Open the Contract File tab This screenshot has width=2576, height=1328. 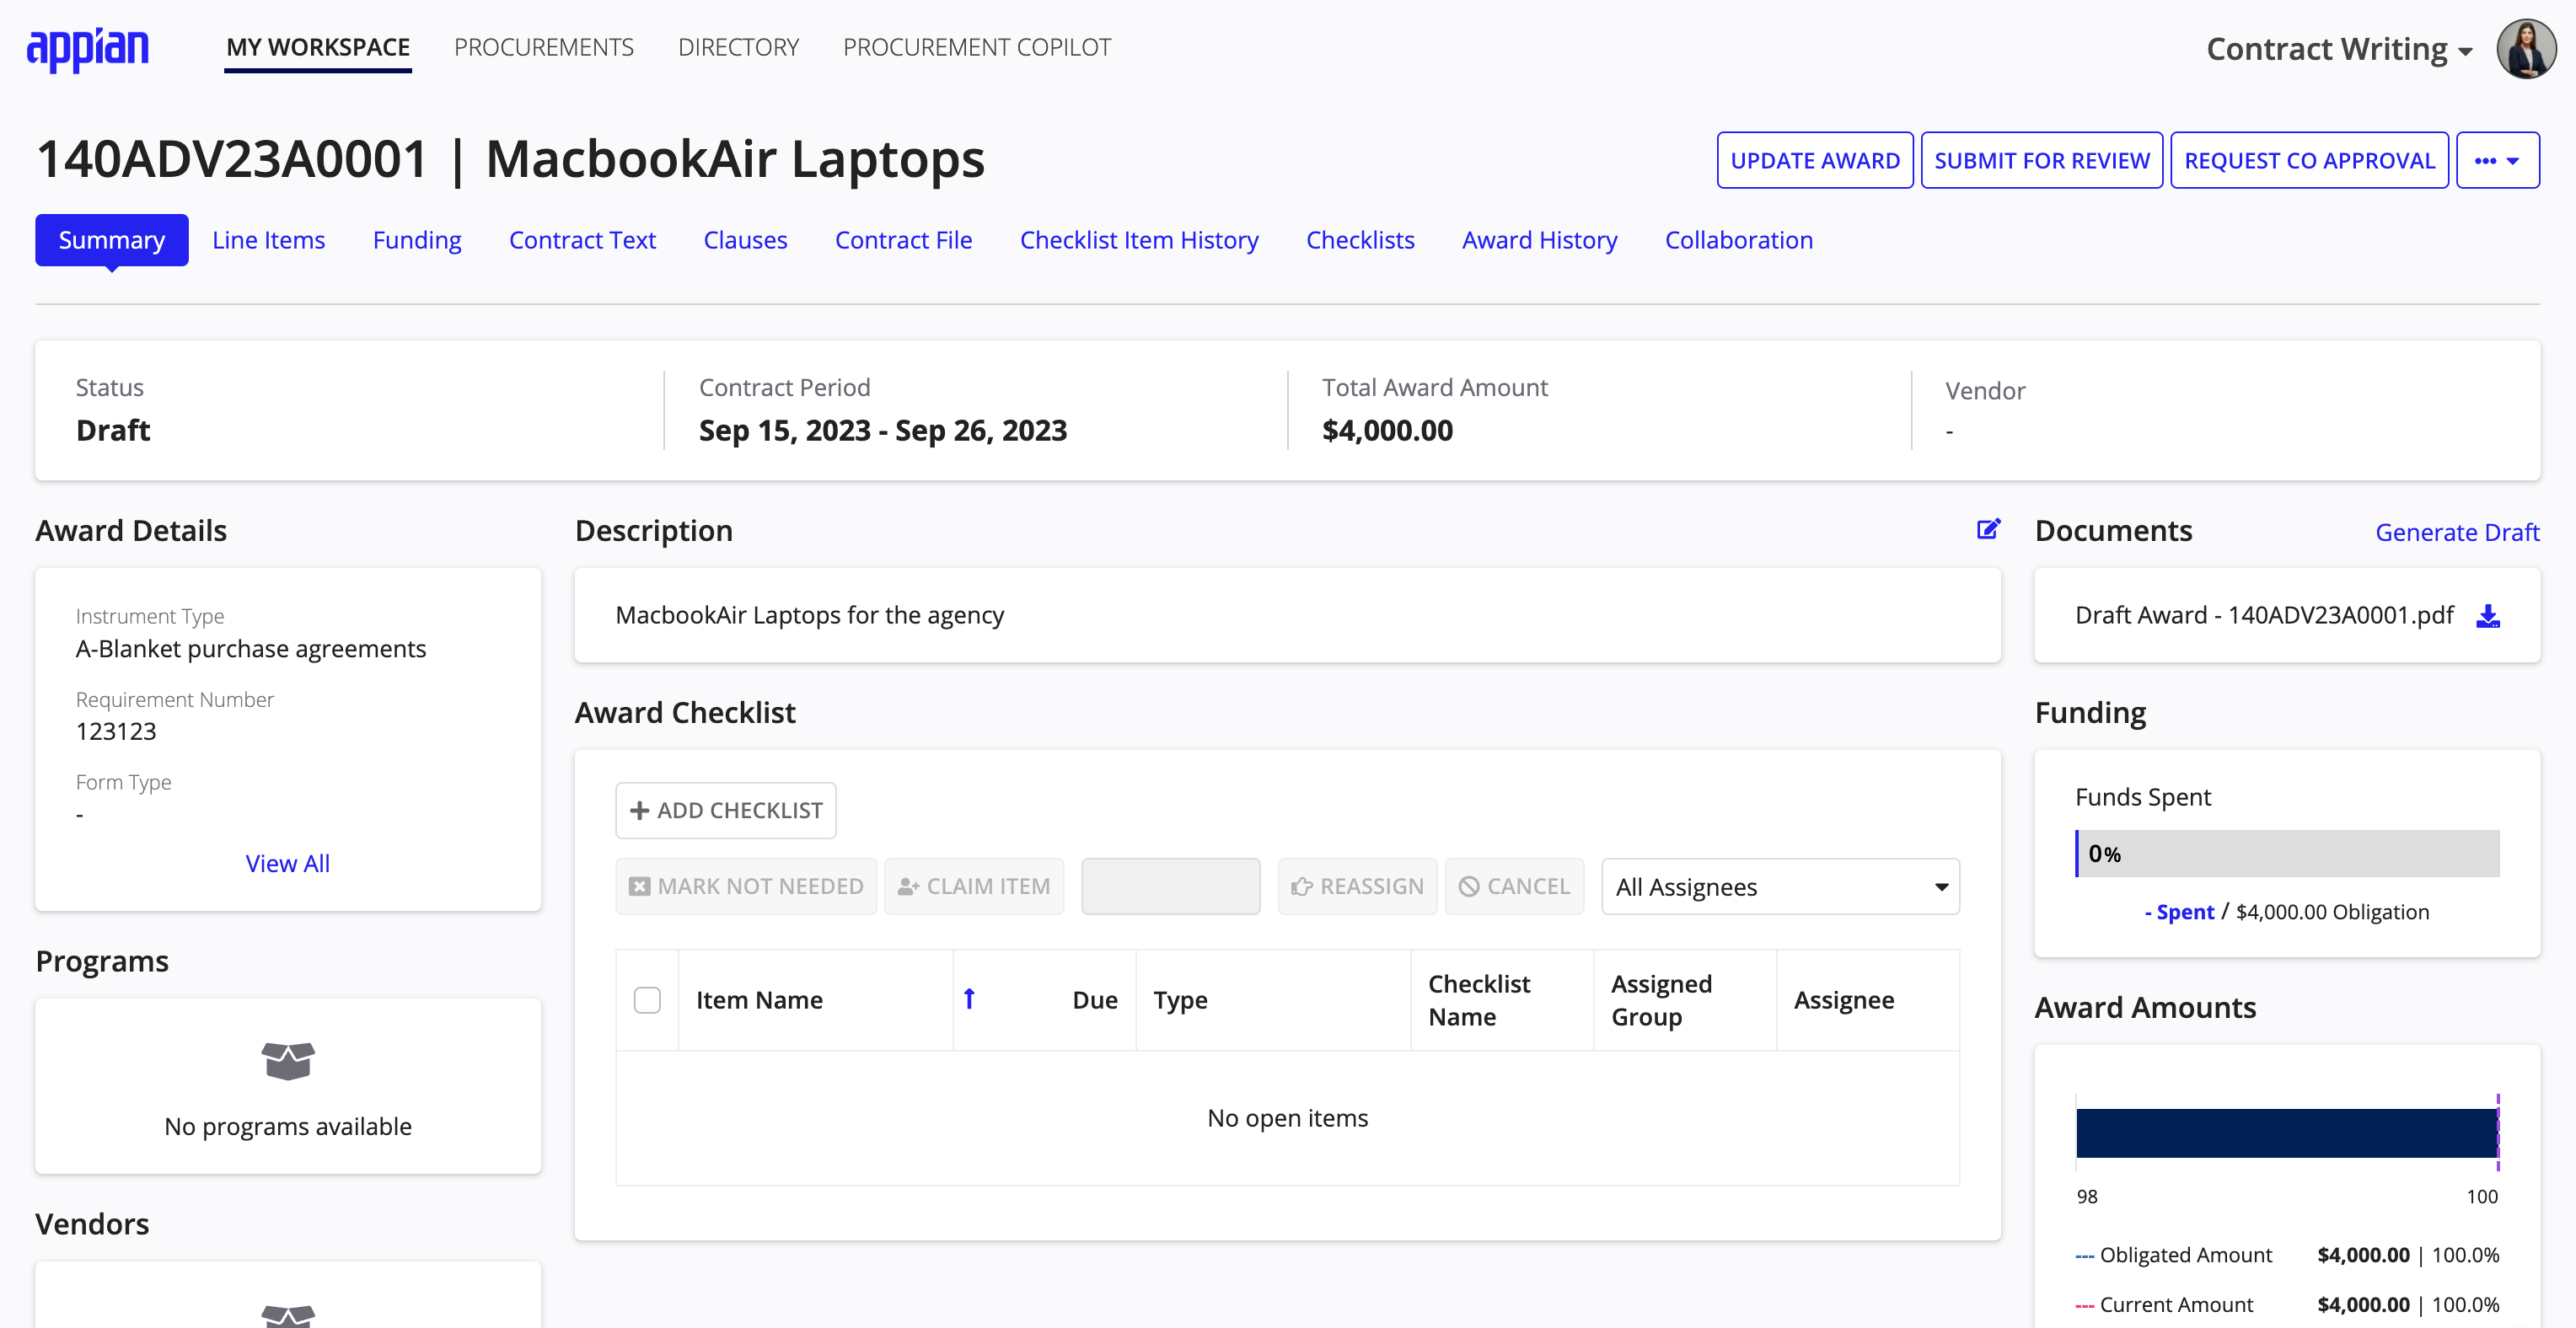(903, 240)
